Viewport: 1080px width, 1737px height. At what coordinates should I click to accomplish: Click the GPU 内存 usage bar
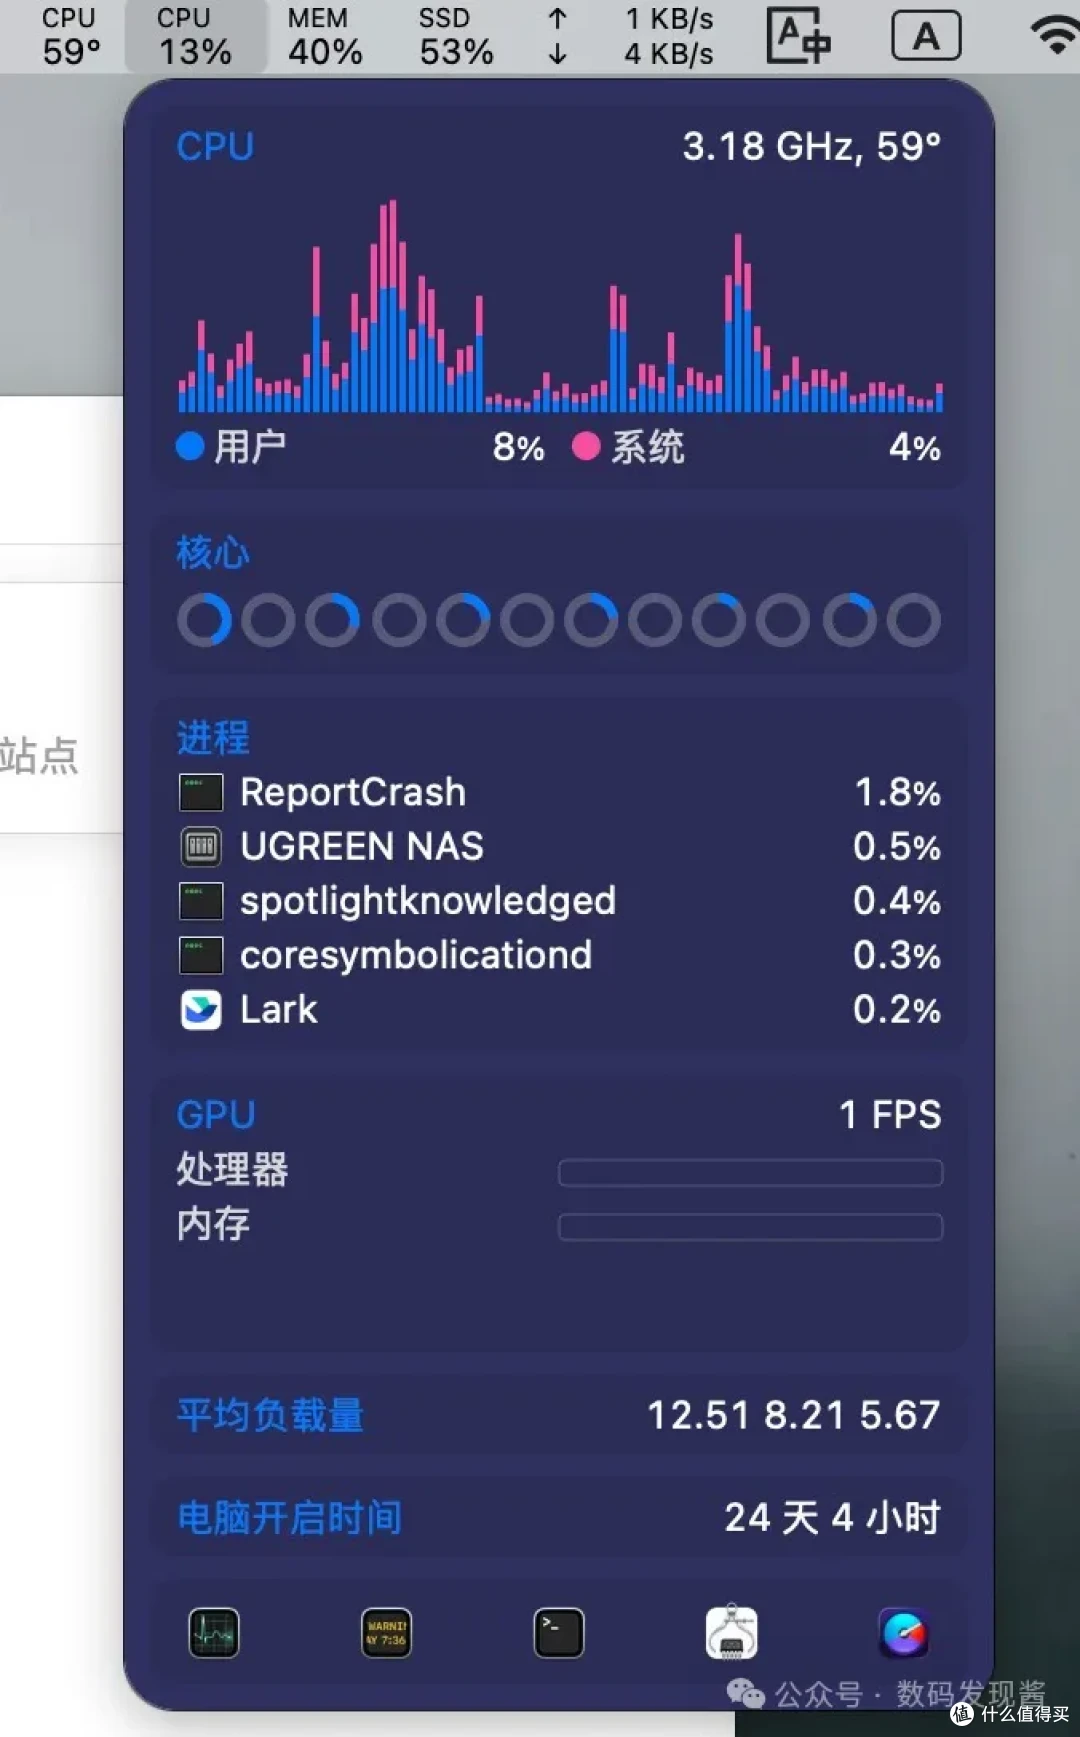pos(750,1227)
